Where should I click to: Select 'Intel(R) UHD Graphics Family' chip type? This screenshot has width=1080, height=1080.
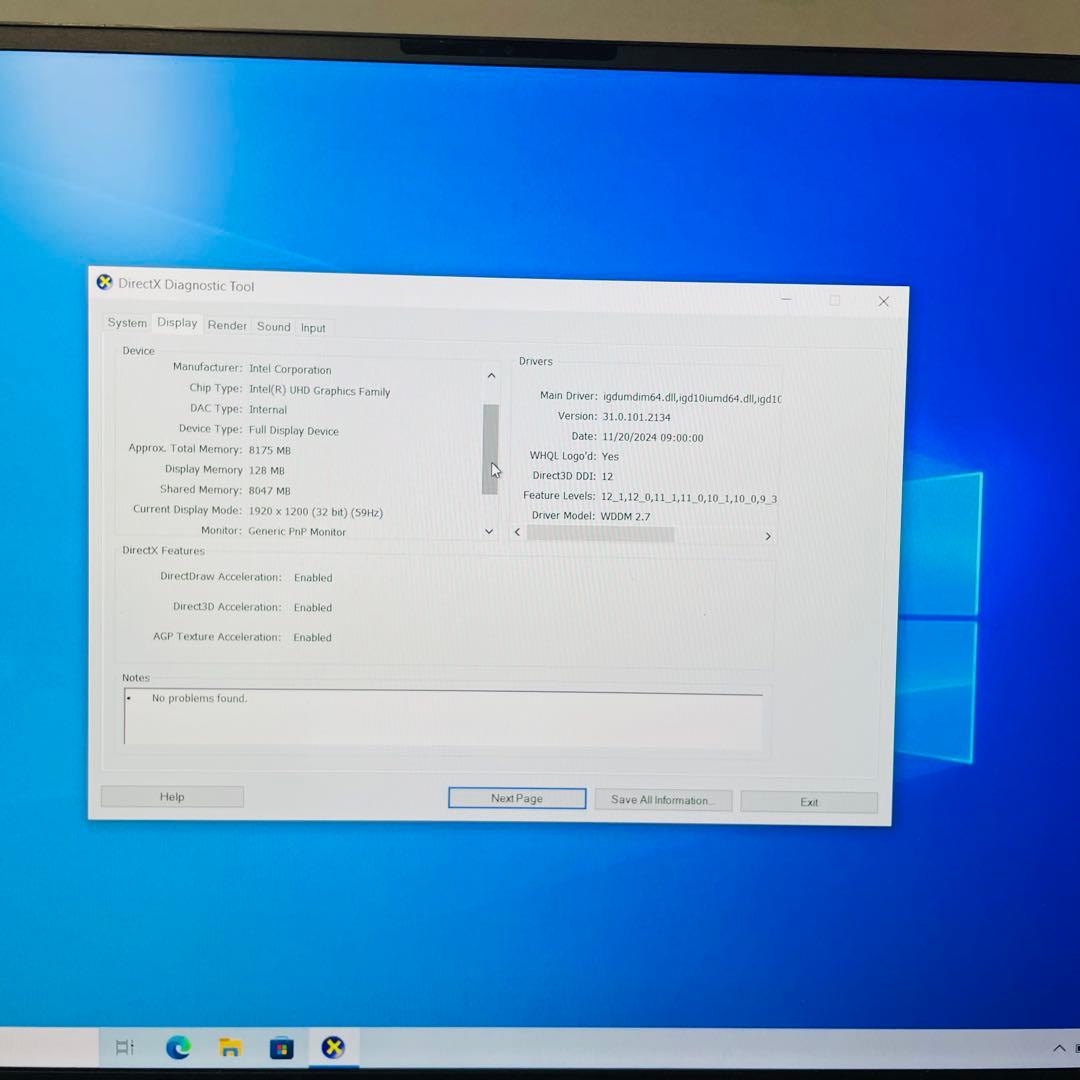coord(320,391)
